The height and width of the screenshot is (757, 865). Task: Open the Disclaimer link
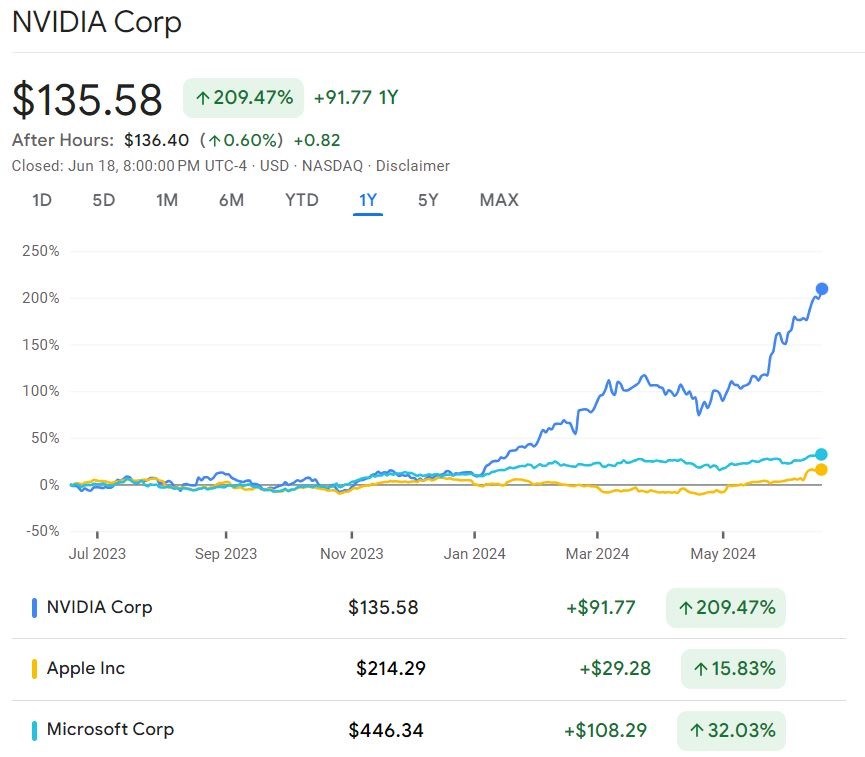(x=414, y=166)
